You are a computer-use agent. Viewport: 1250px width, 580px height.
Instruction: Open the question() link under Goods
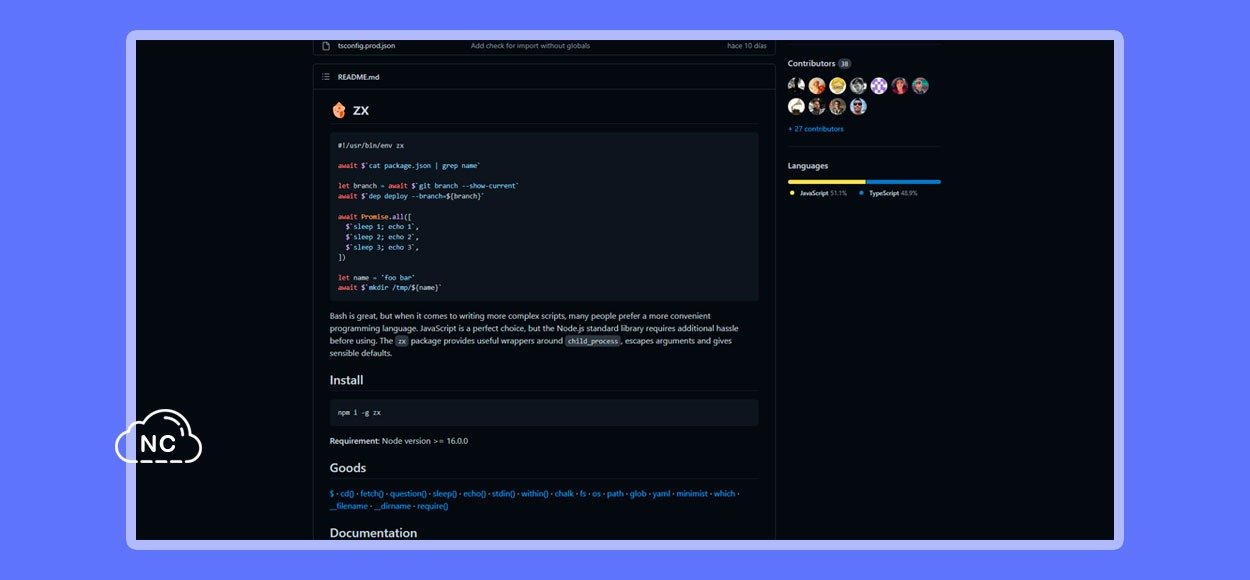tap(408, 493)
